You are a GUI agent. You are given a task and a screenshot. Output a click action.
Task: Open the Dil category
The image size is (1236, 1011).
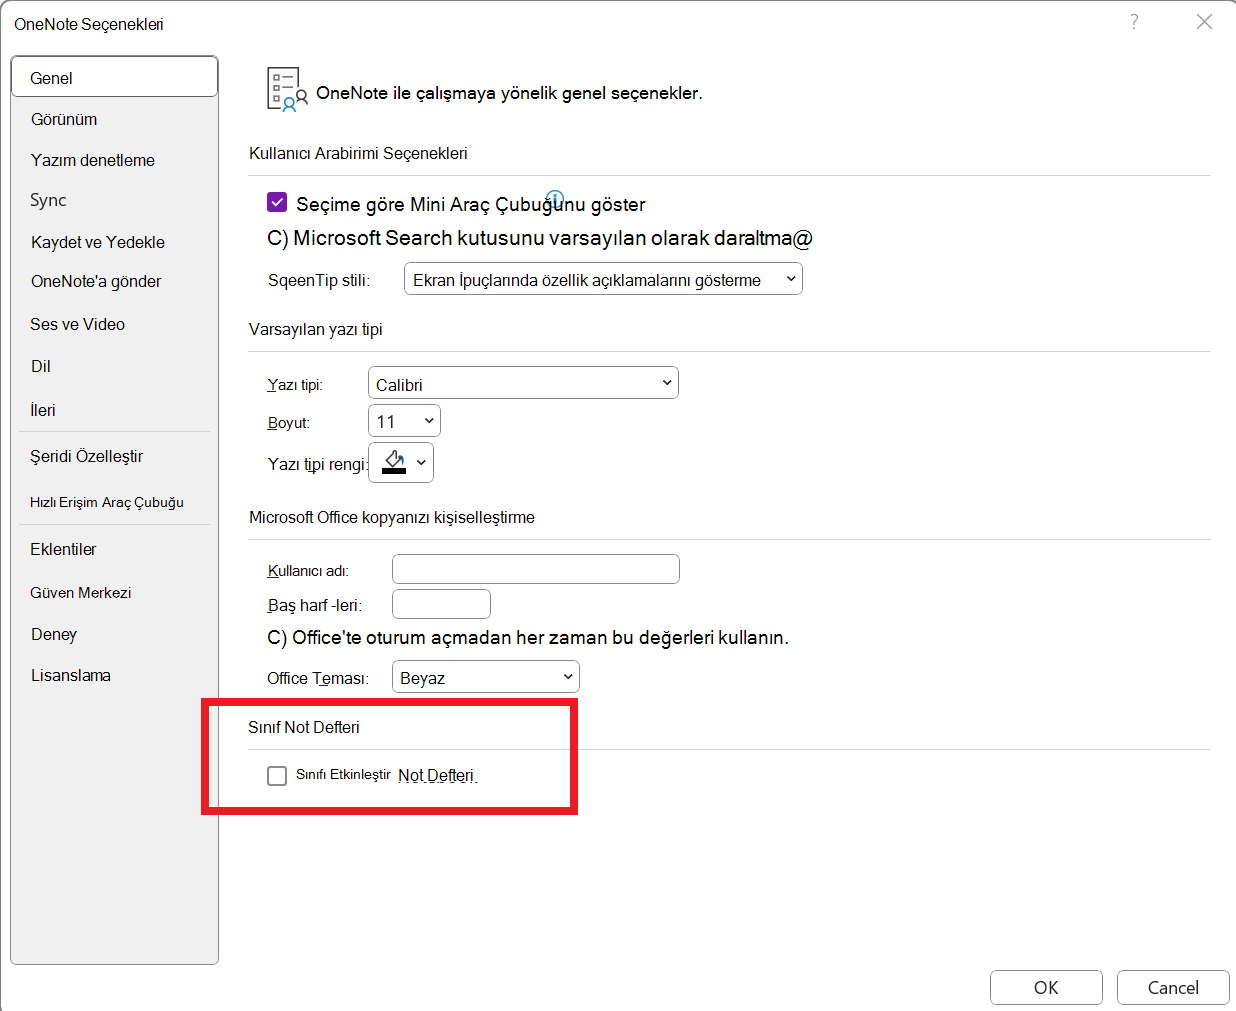41,366
